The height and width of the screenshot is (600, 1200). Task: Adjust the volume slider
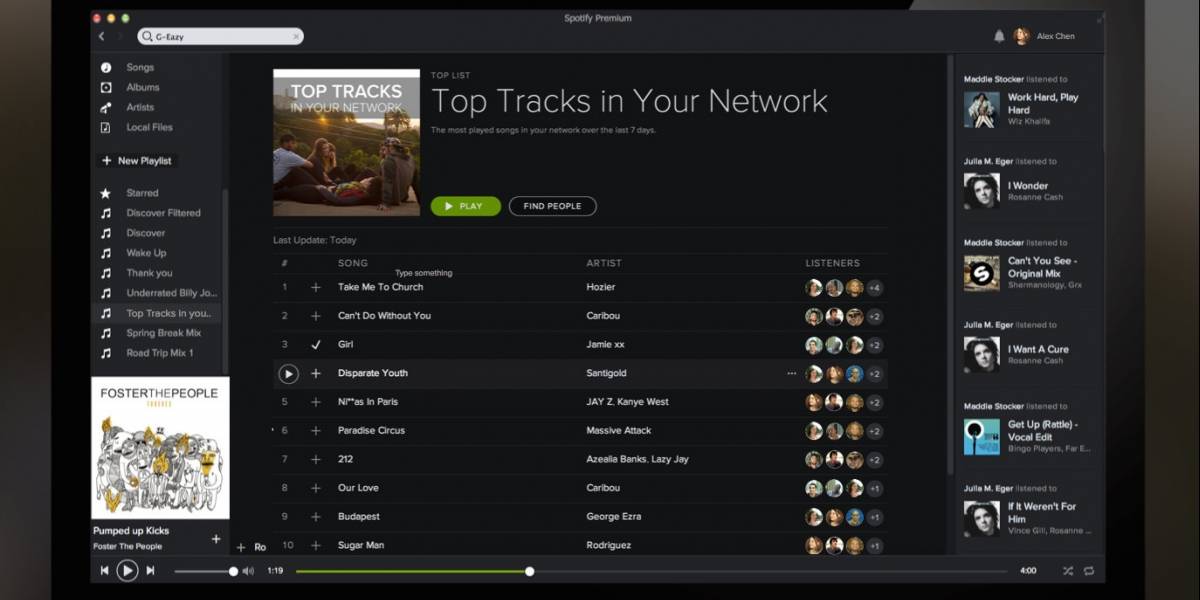[206, 571]
